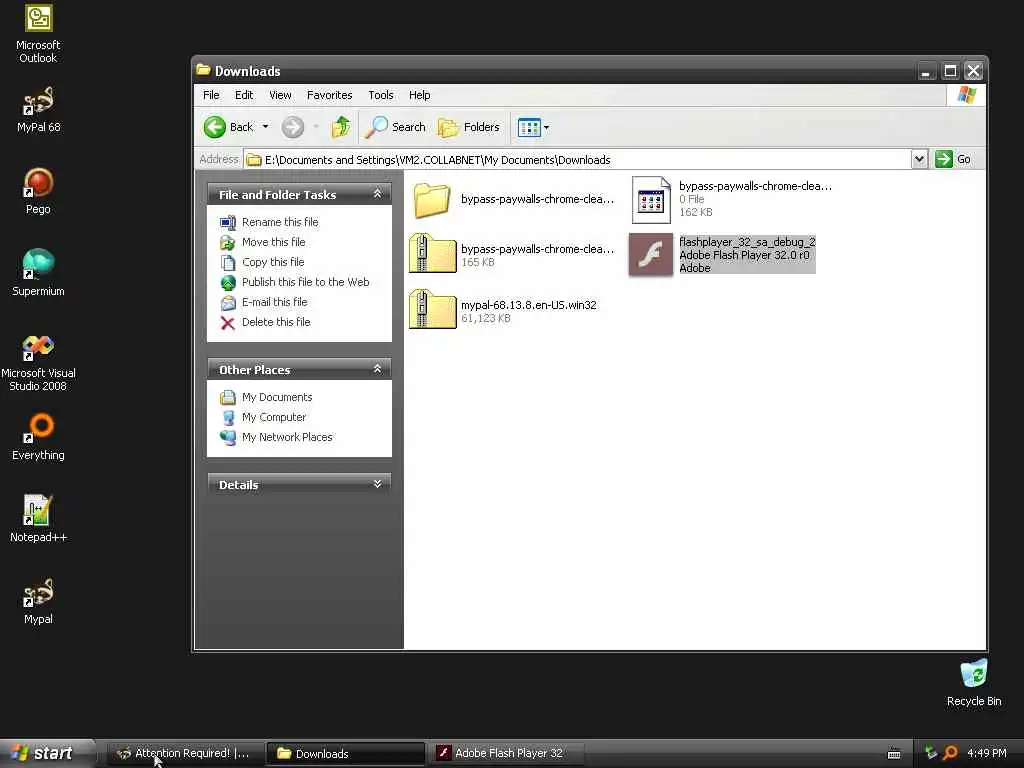This screenshot has height=768, width=1024.
Task: Click the Downloads window title bar folder icon
Action: click(203, 69)
